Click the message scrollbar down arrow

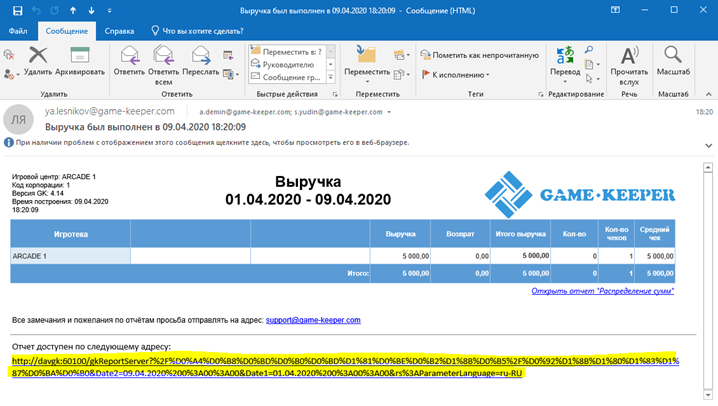coord(708,395)
